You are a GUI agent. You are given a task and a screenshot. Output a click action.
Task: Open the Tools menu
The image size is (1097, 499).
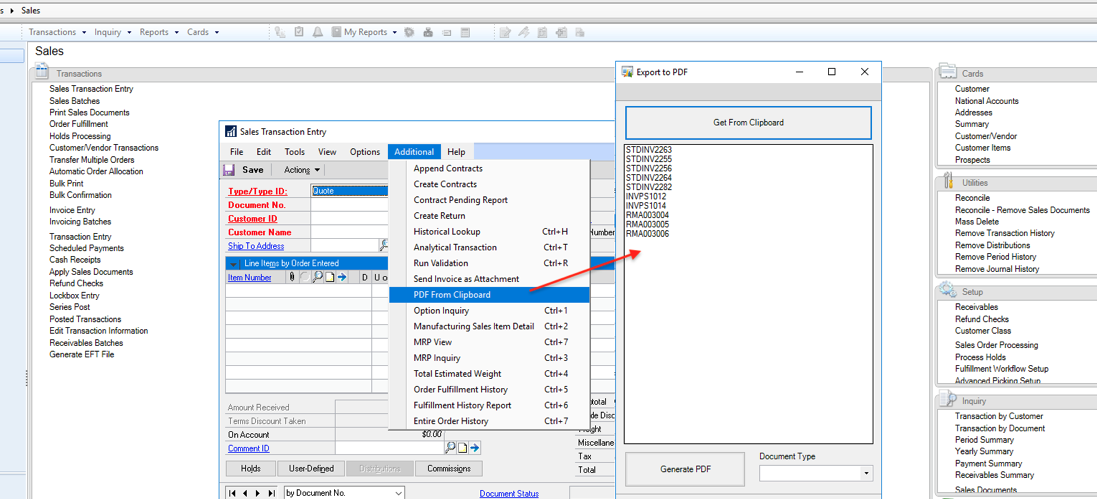click(295, 152)
